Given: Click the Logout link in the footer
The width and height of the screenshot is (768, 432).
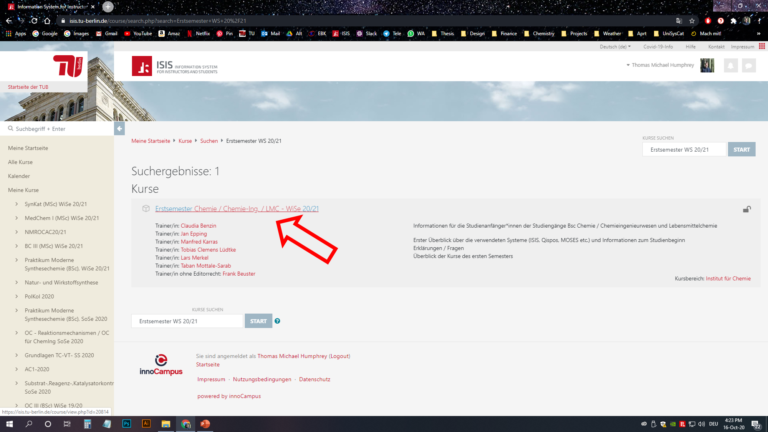Looking at the screenshot, I should point(339,356).
